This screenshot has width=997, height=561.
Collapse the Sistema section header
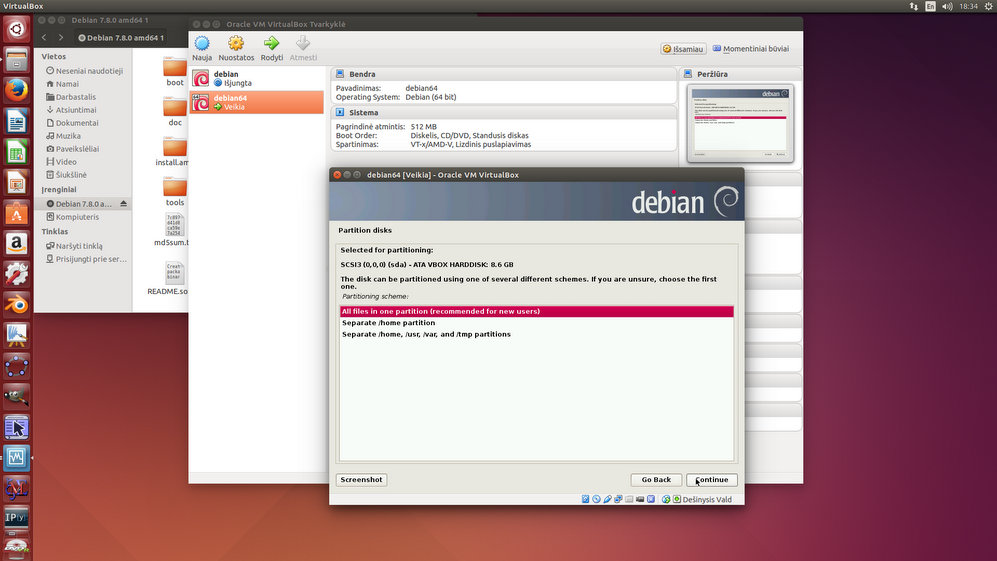click(x=362, y=113)
